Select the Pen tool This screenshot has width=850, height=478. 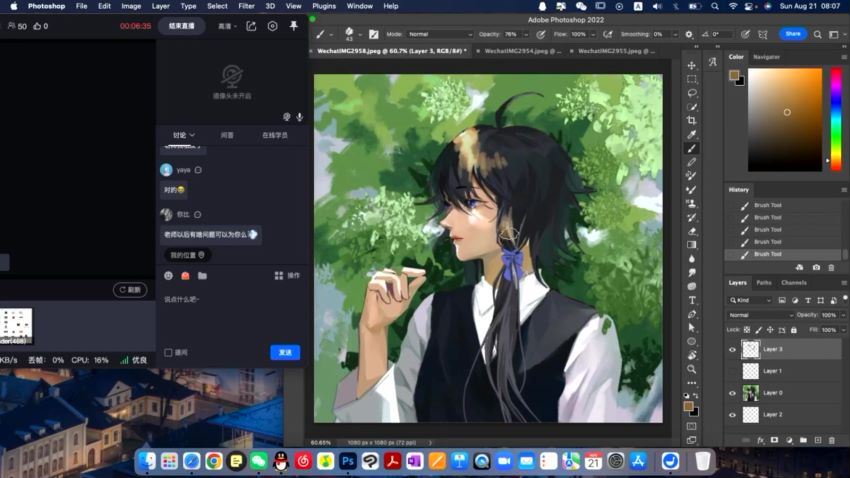[x=691, y=314]
